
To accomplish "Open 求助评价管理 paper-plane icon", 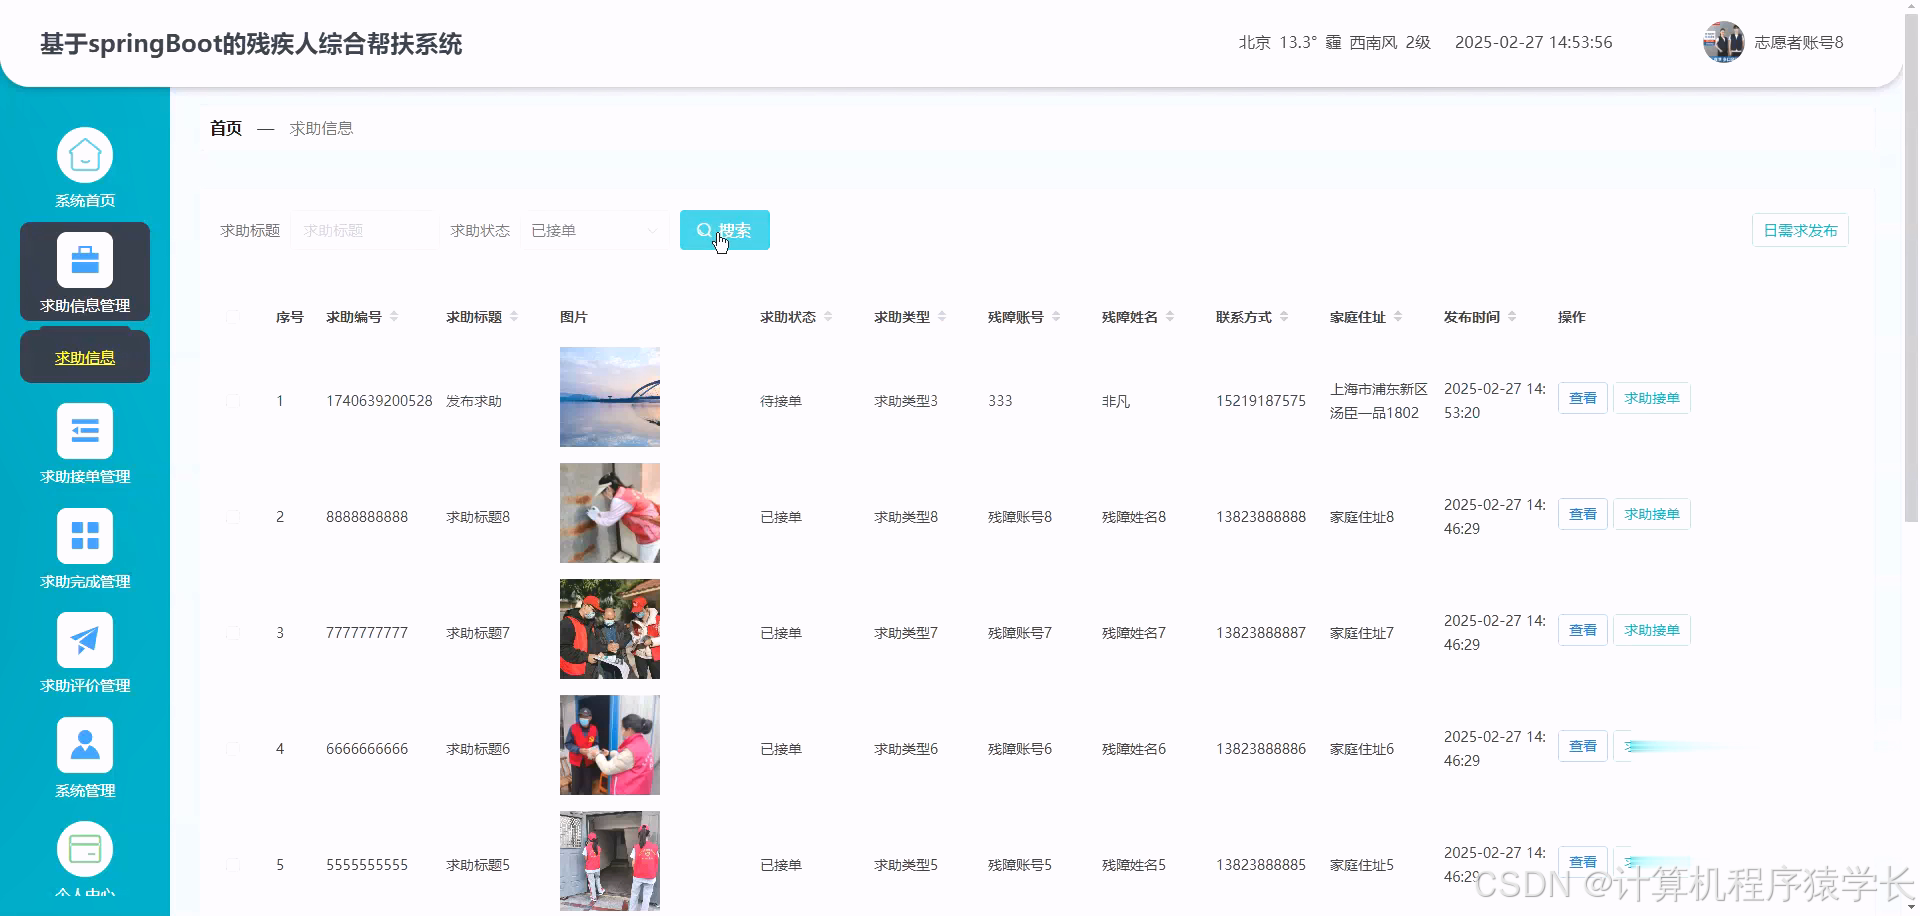I will [85, 639].
